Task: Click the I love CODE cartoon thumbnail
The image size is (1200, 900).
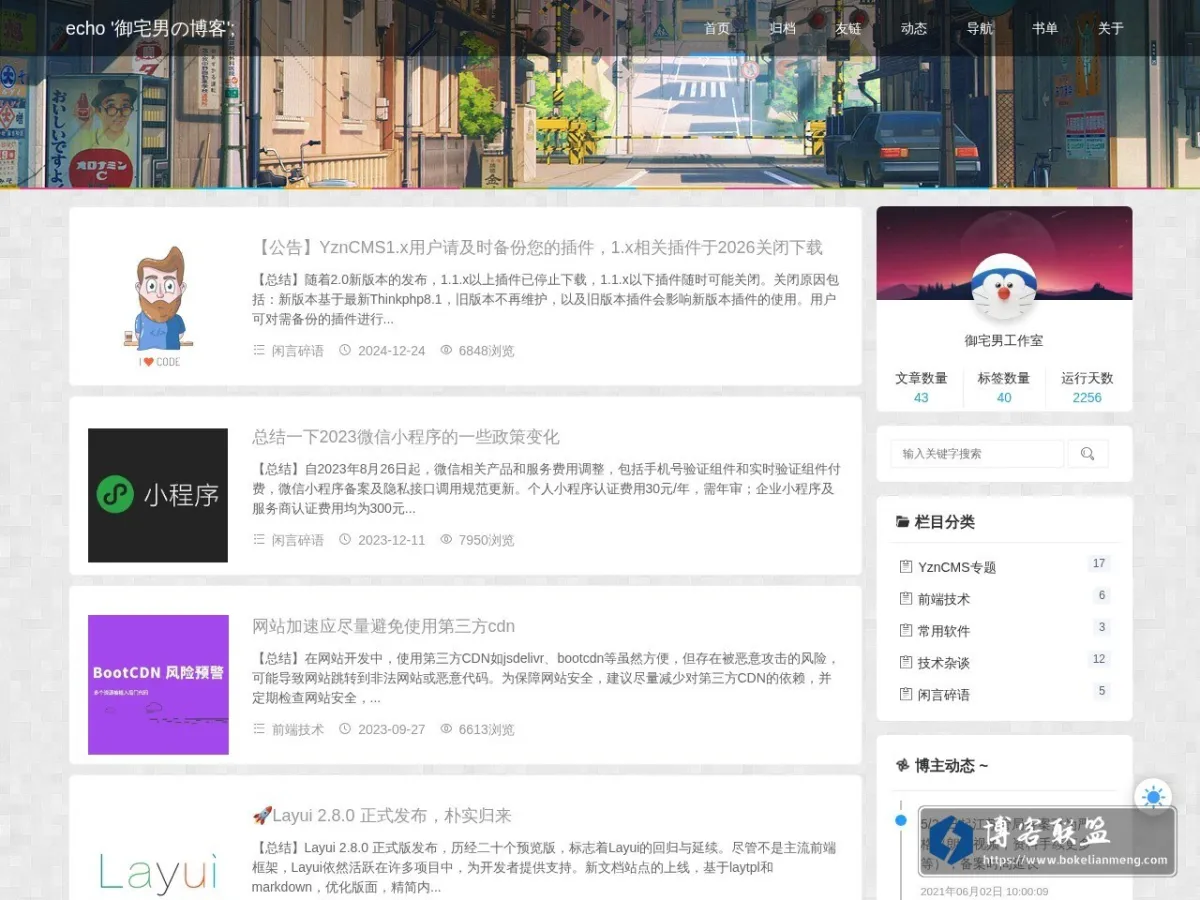Action: [x=158, y=306]
